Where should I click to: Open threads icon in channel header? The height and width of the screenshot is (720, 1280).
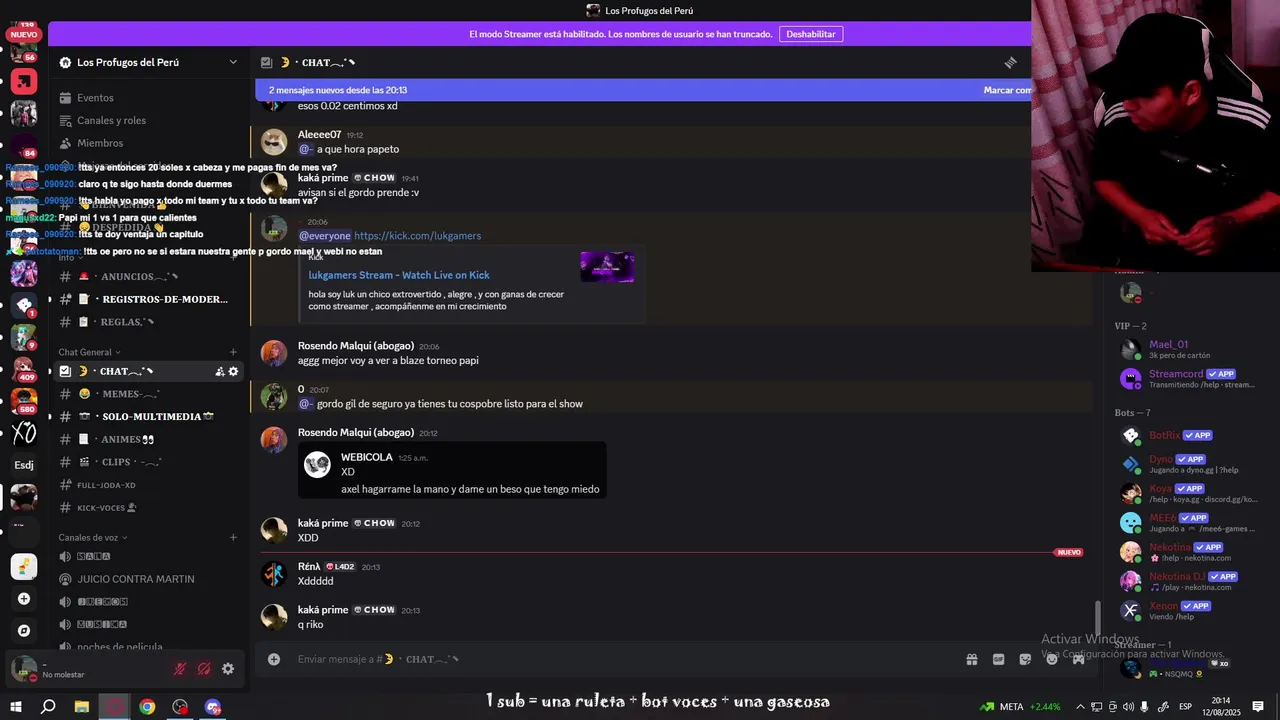pos(1010,62)
